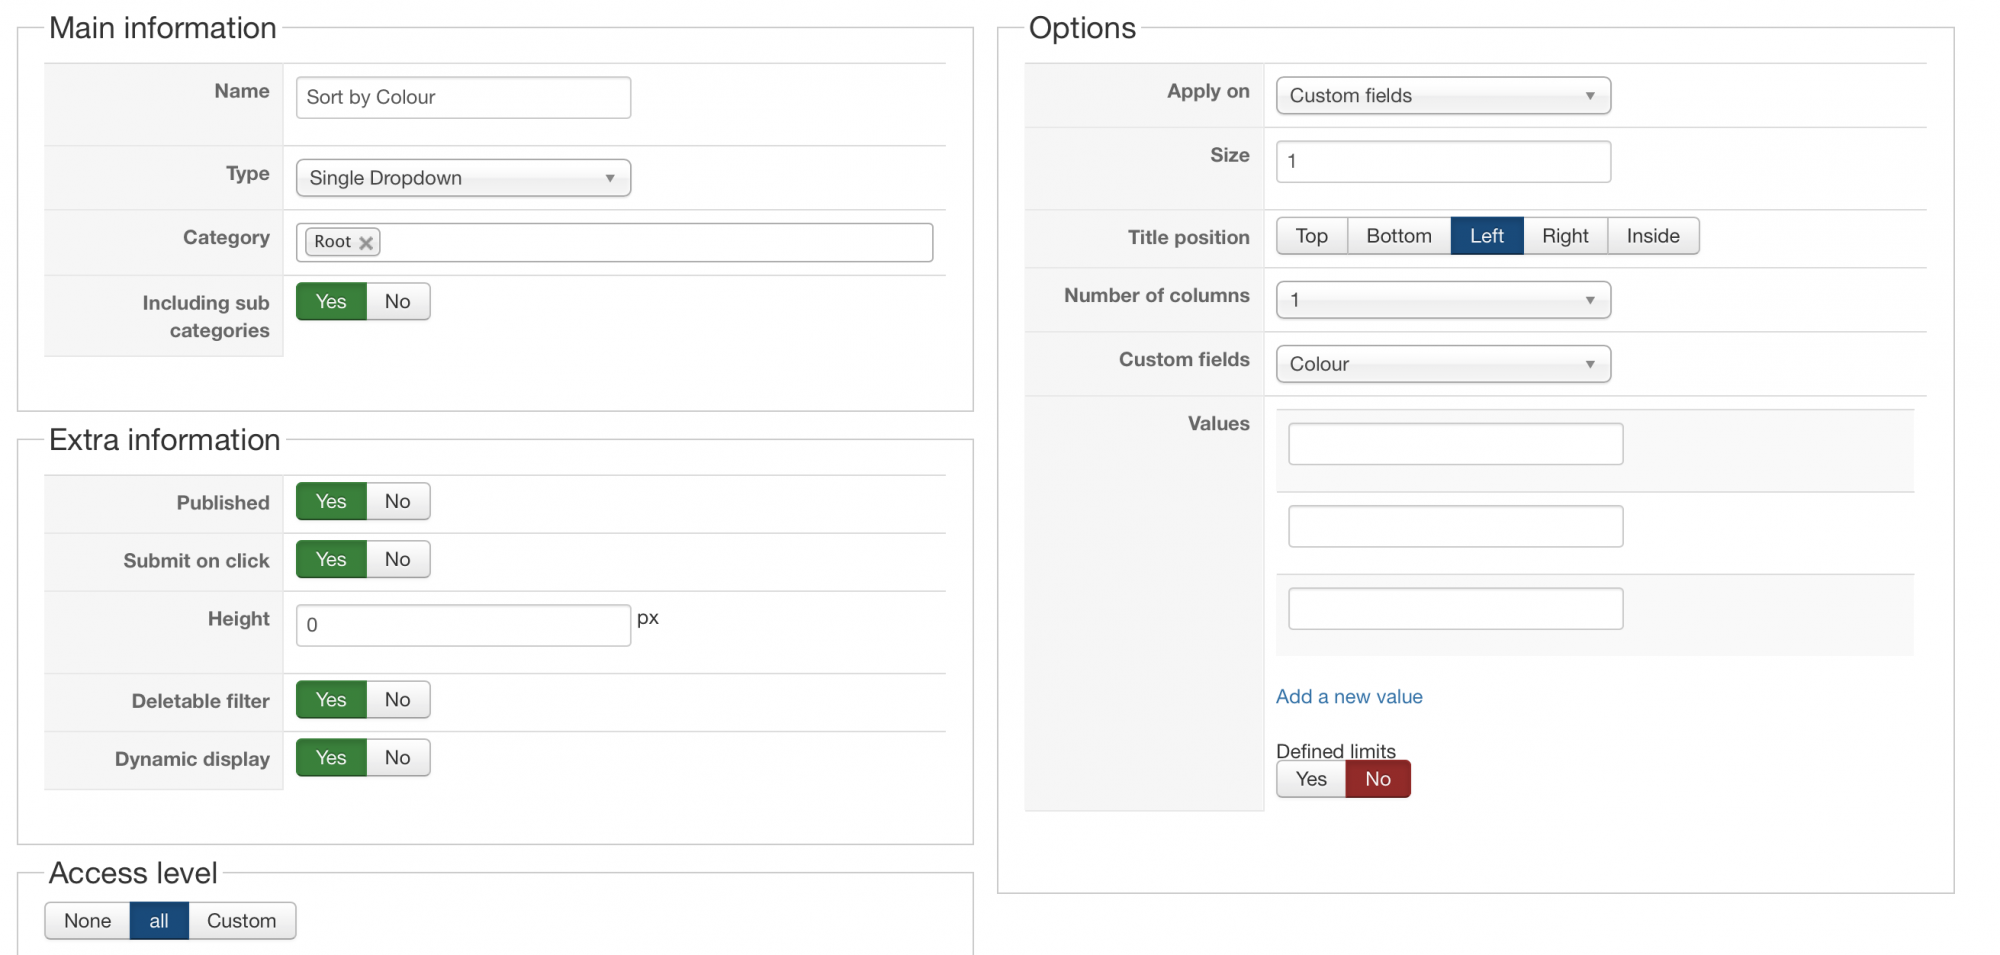Click the Height input field
2000x955 pixels.
463,625
